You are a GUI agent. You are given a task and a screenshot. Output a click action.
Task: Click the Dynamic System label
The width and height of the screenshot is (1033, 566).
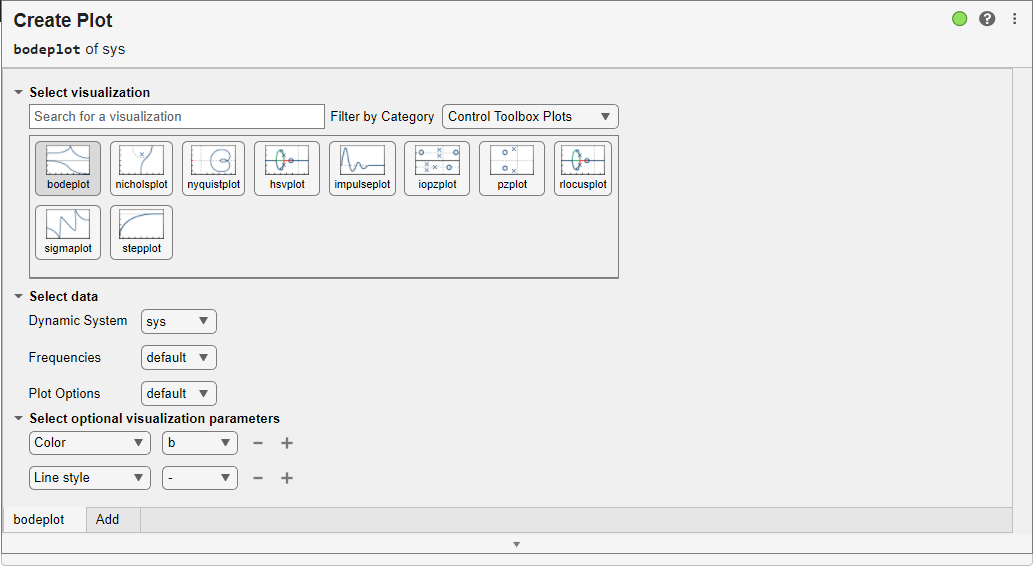coord(78,321)
